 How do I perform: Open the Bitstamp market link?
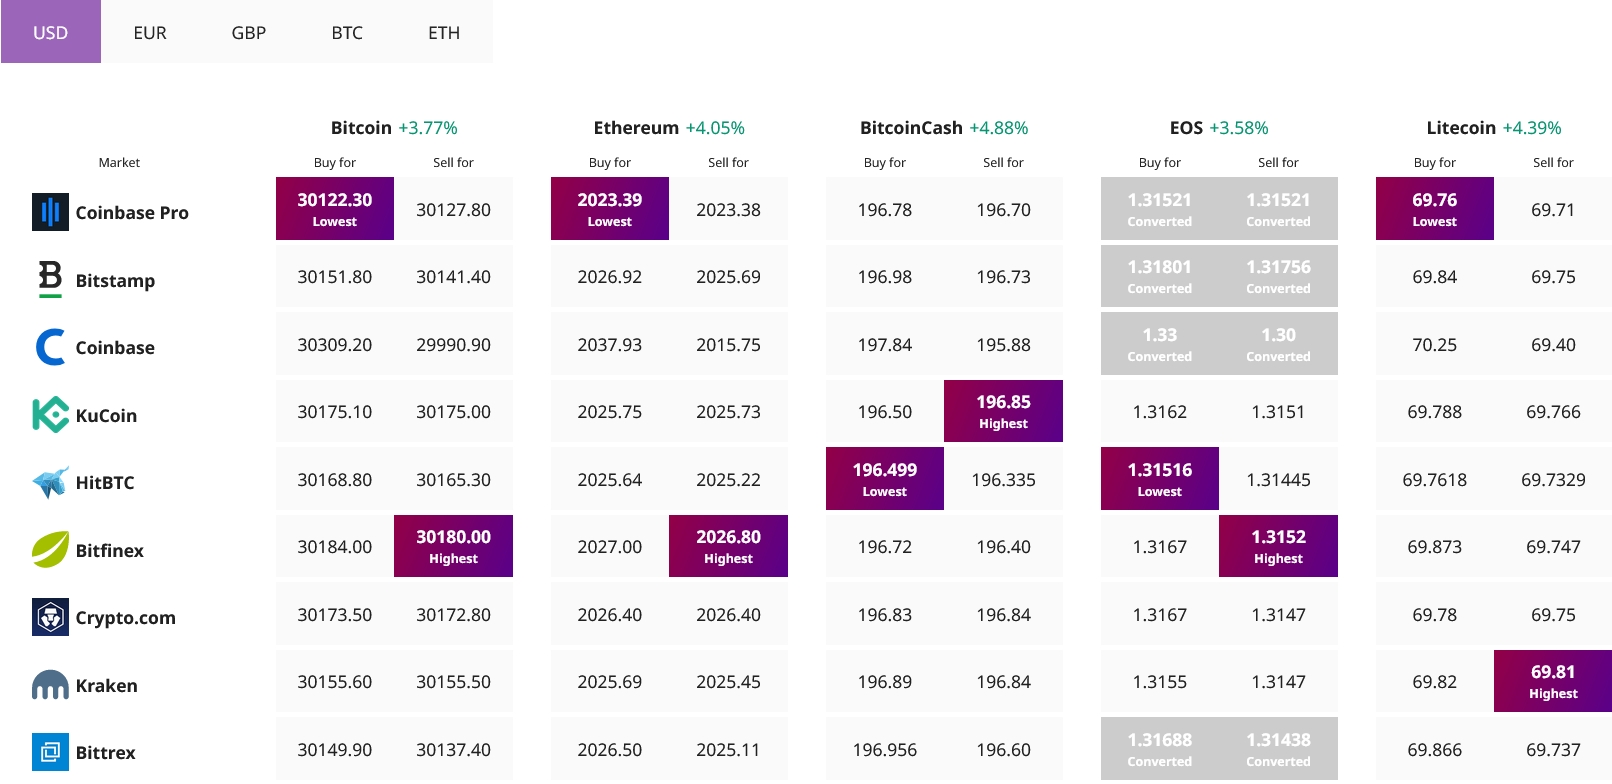coord(115,280)
